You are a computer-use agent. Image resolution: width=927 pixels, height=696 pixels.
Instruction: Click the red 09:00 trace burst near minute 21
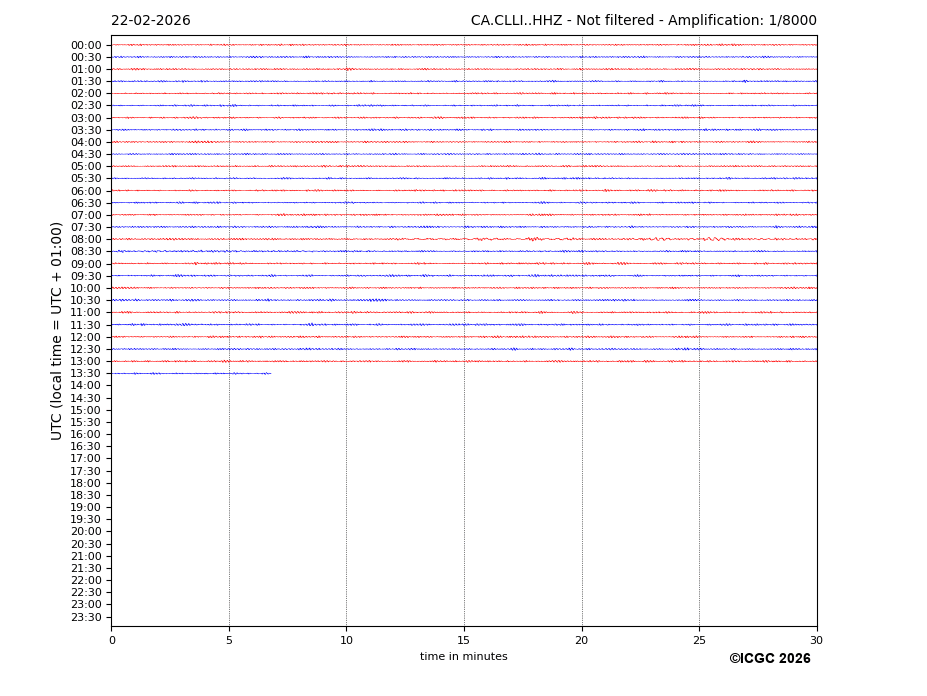coord(621,263)
